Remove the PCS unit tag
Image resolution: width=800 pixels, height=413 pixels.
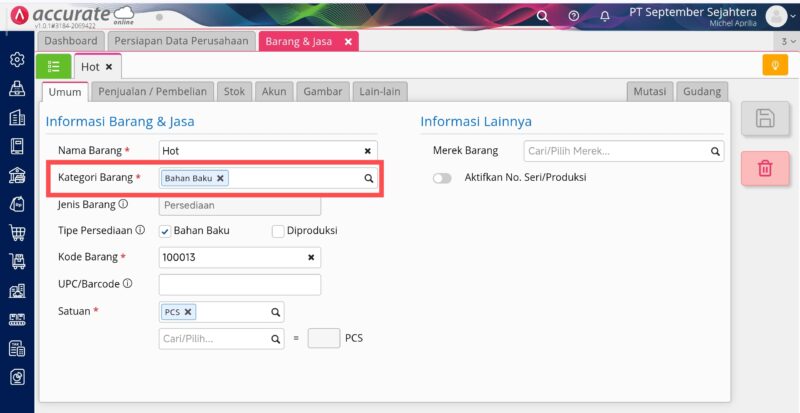(188, 312)
